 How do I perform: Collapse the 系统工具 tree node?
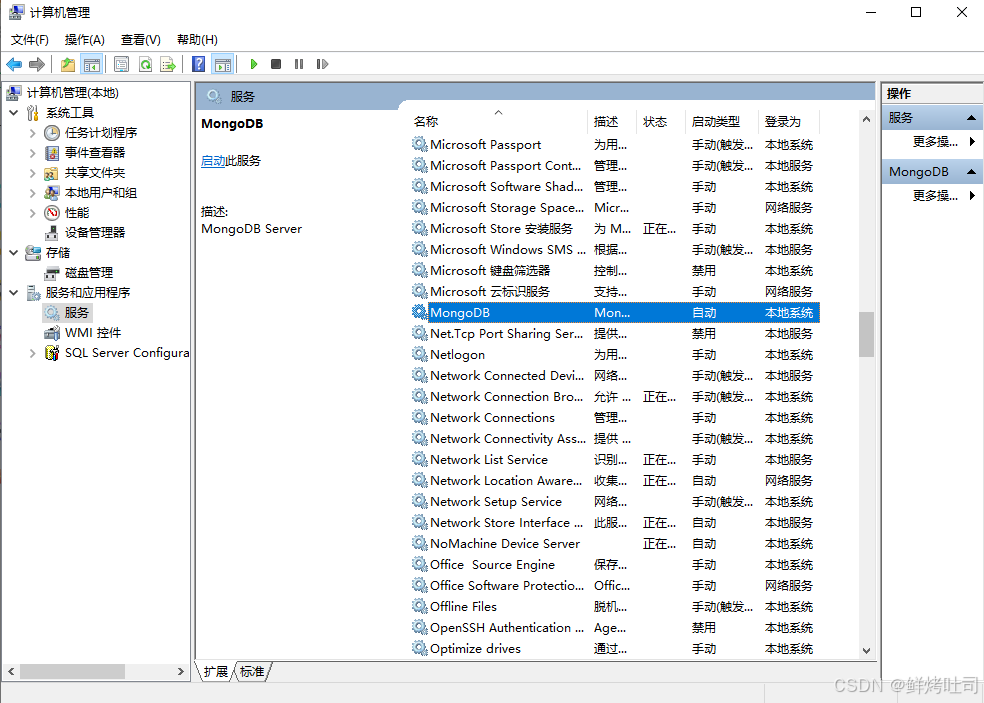point(14,113)
